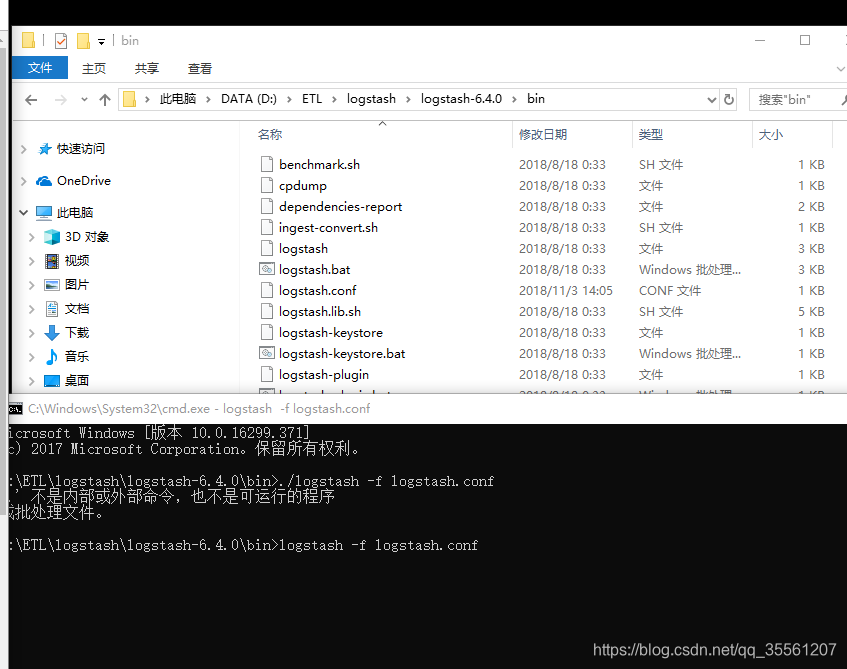This screenshot has height=669, width=847.
Task: Open the 主页 ribbon tab
Action: pos(94,69)
